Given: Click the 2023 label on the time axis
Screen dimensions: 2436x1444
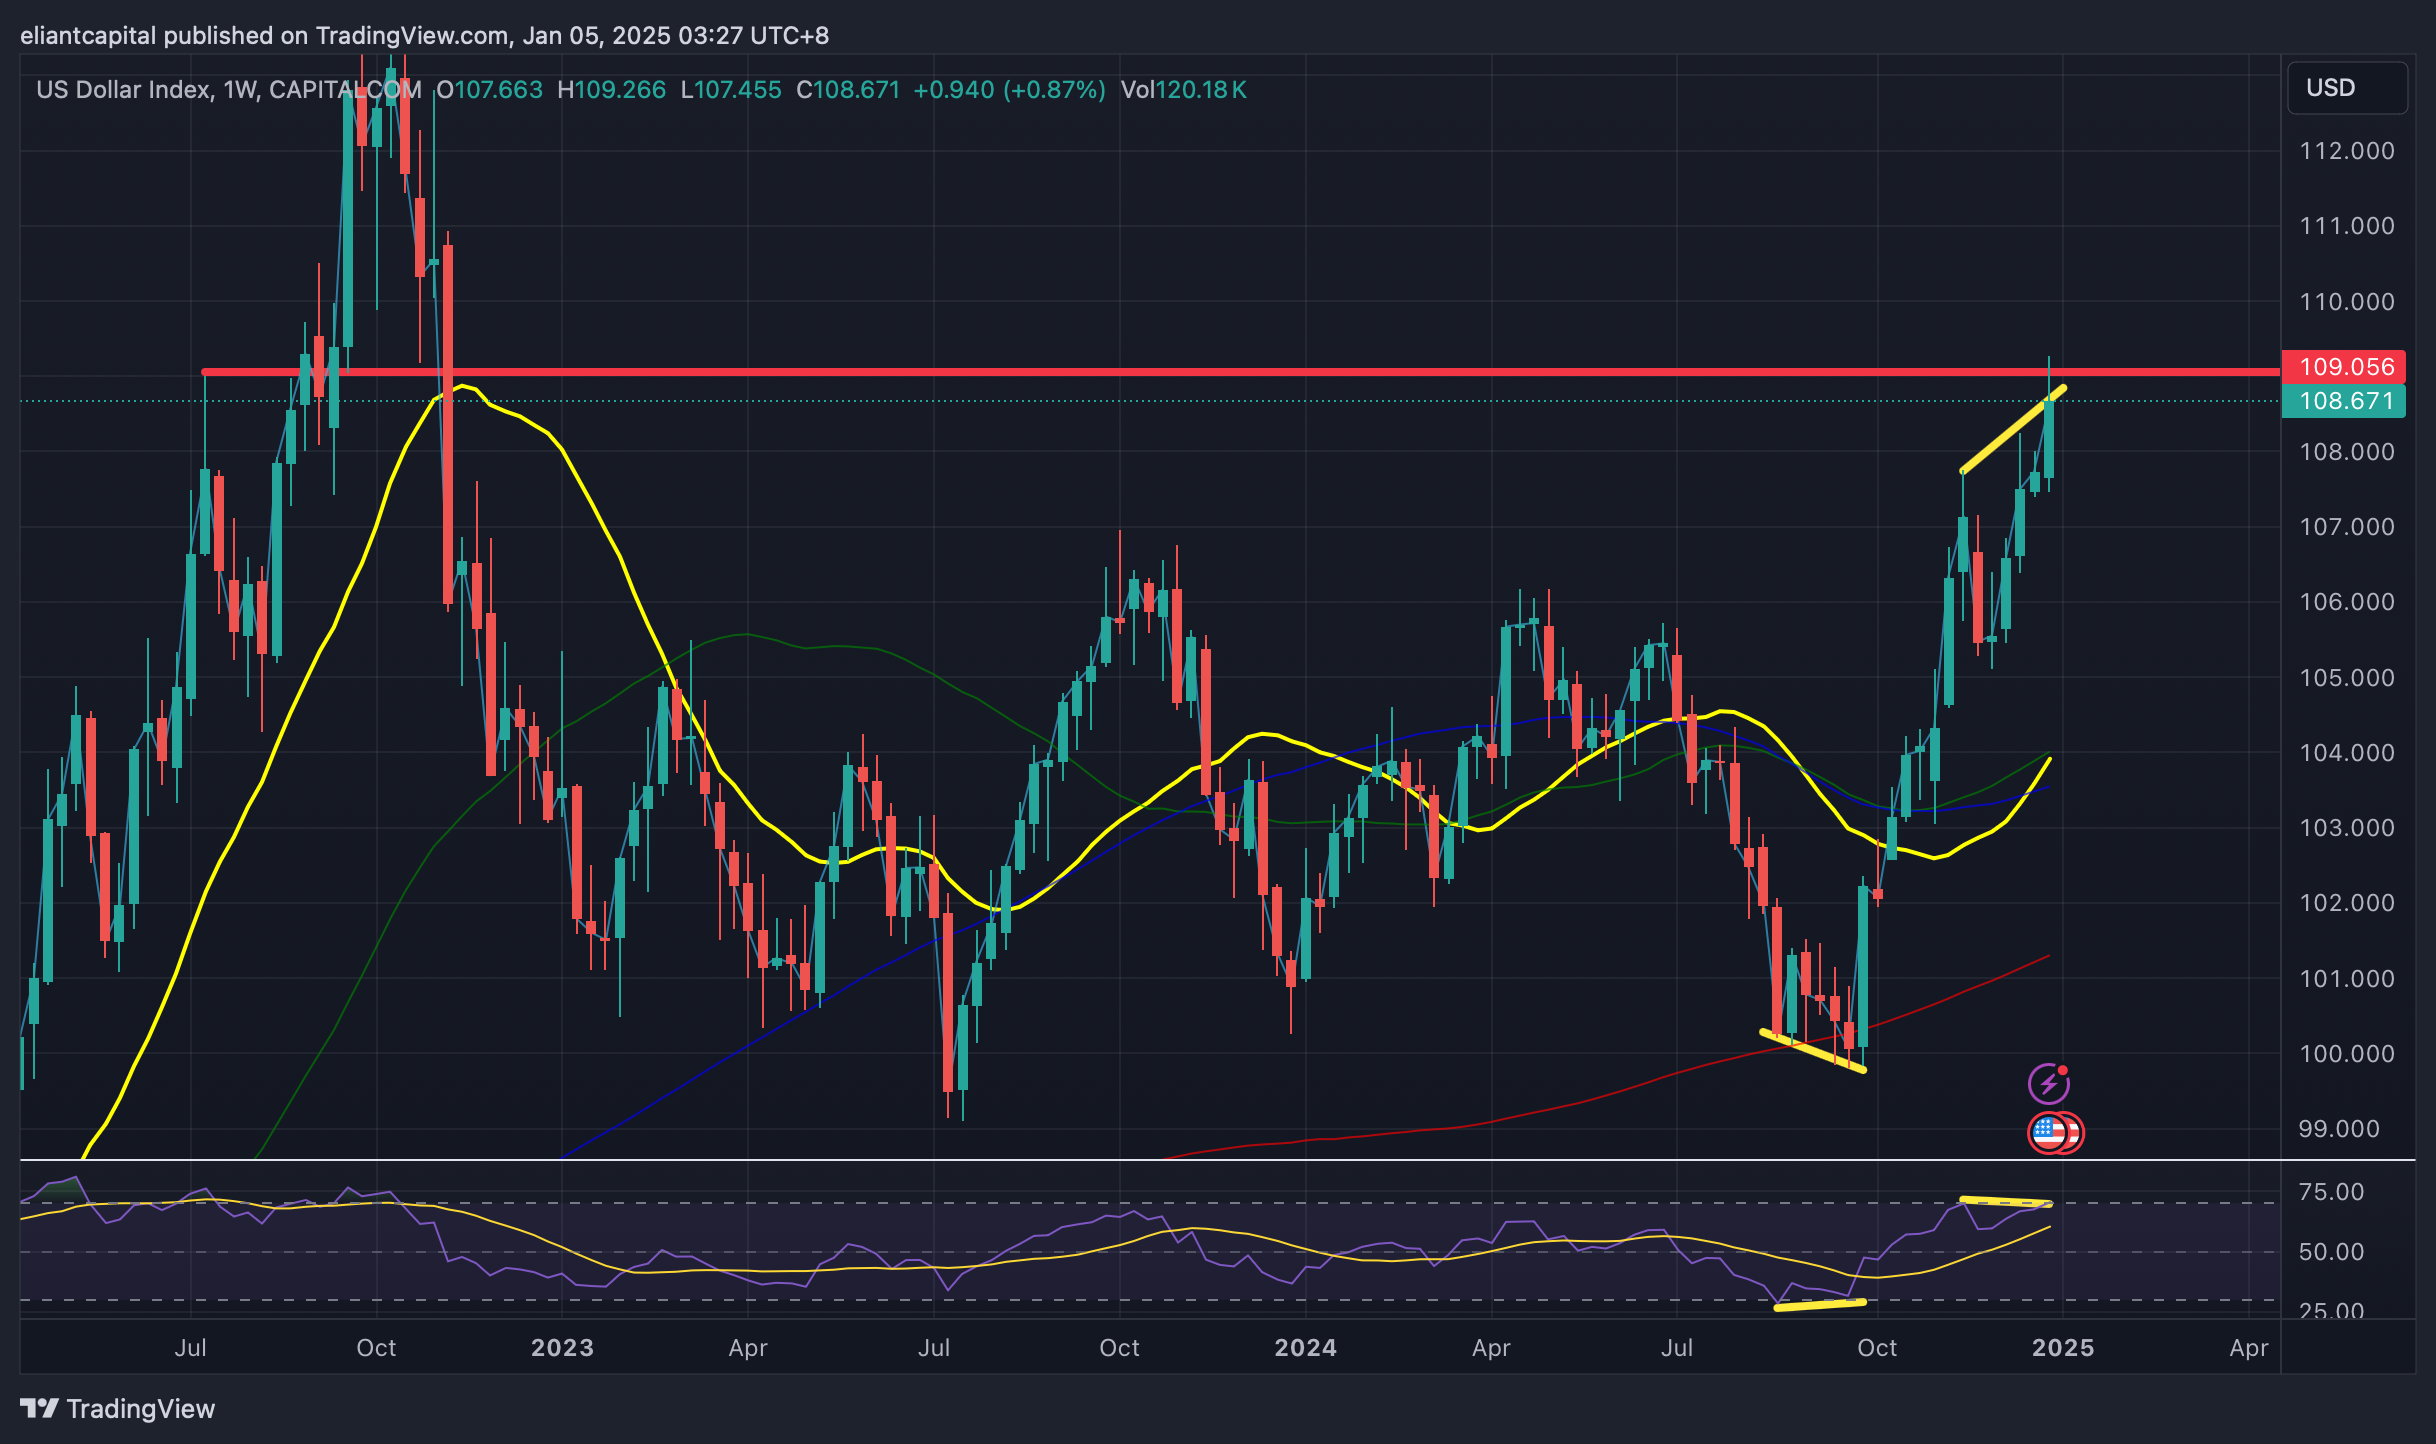Looking at the screenshot, I should point(562,1347).
